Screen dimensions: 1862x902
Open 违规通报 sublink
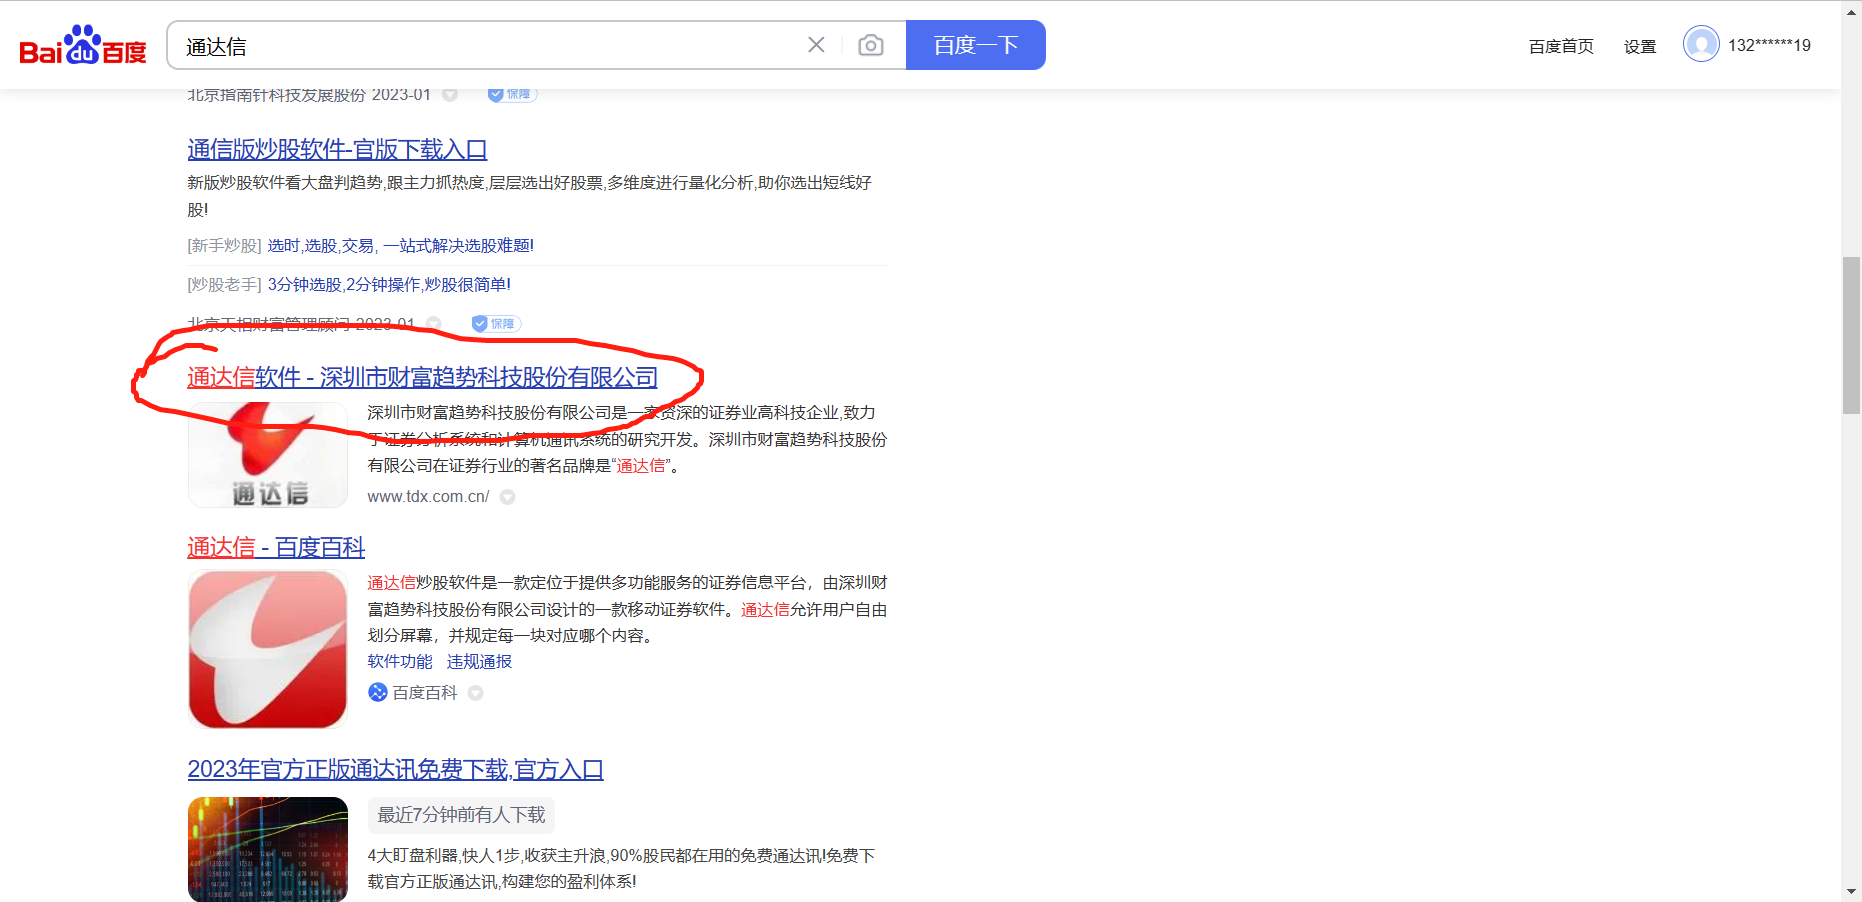(479, 662)
